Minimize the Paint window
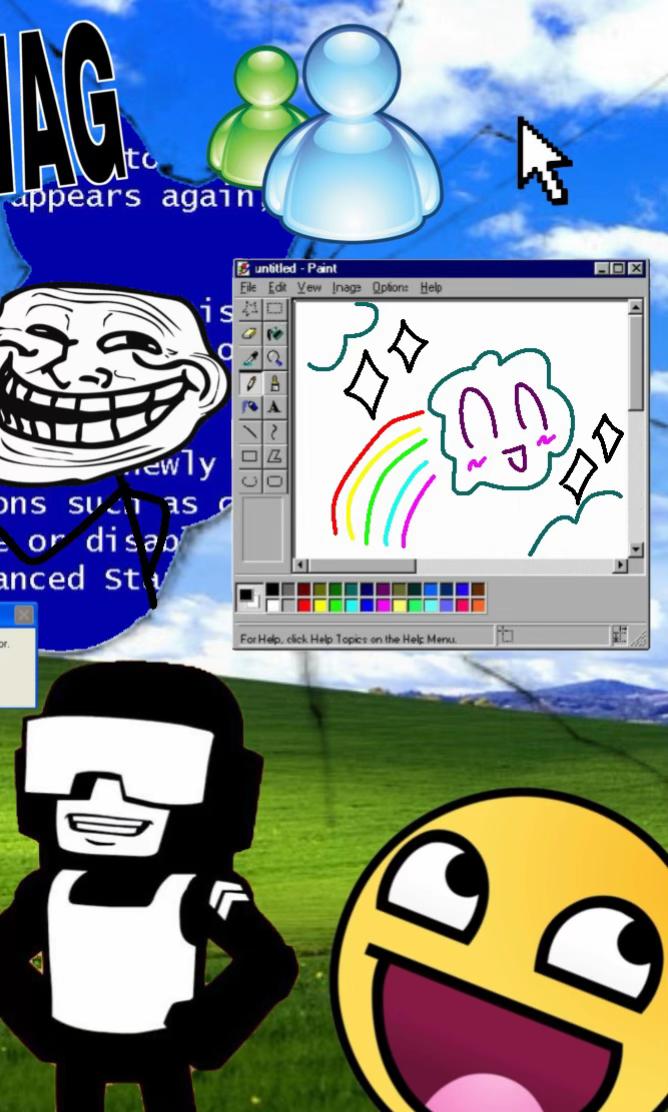The width and height of the screenshot is (668, 1112). pyautogui.click(x=601, y=269)
